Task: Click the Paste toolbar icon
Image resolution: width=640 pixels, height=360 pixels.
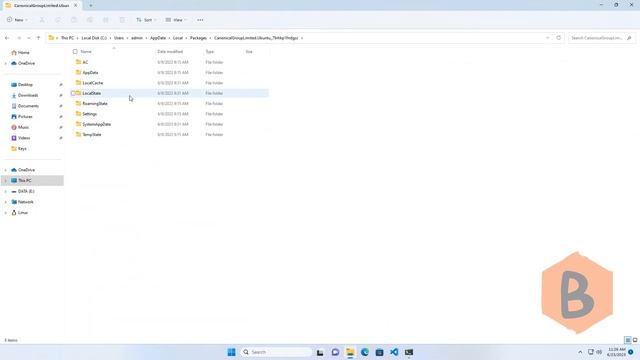Action: click(x=74, y=20)
